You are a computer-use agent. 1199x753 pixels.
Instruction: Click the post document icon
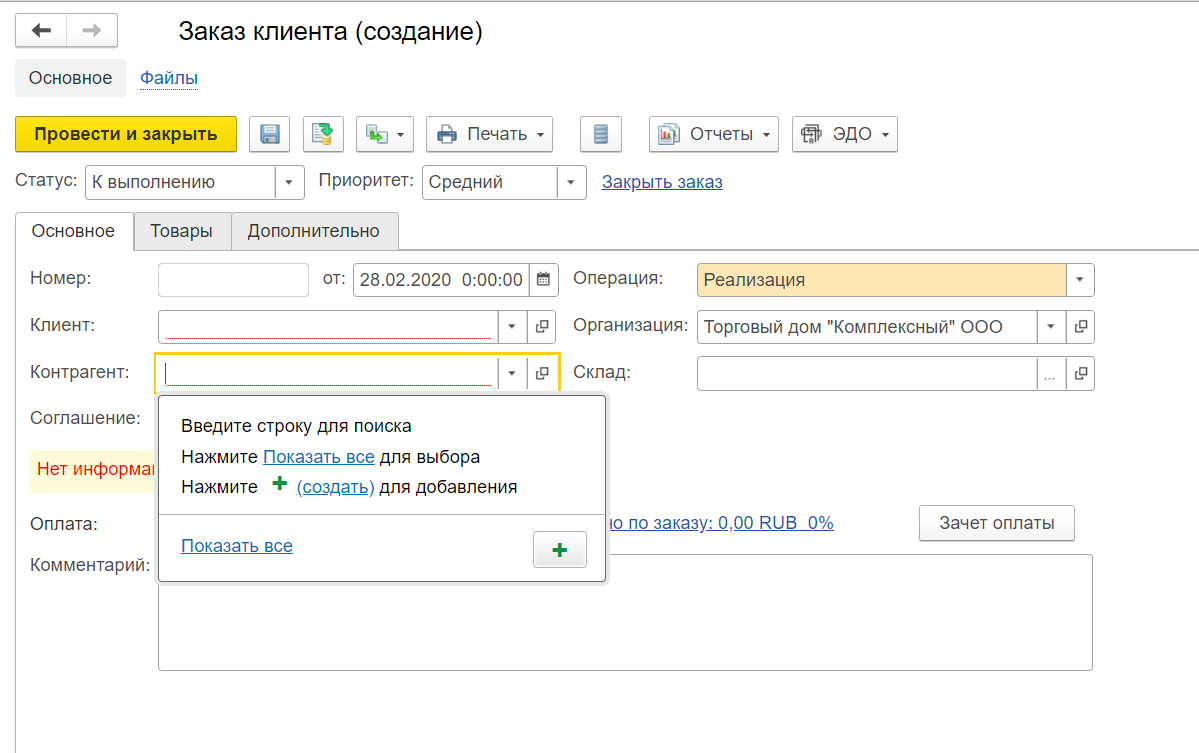click(x=322, y=134)
